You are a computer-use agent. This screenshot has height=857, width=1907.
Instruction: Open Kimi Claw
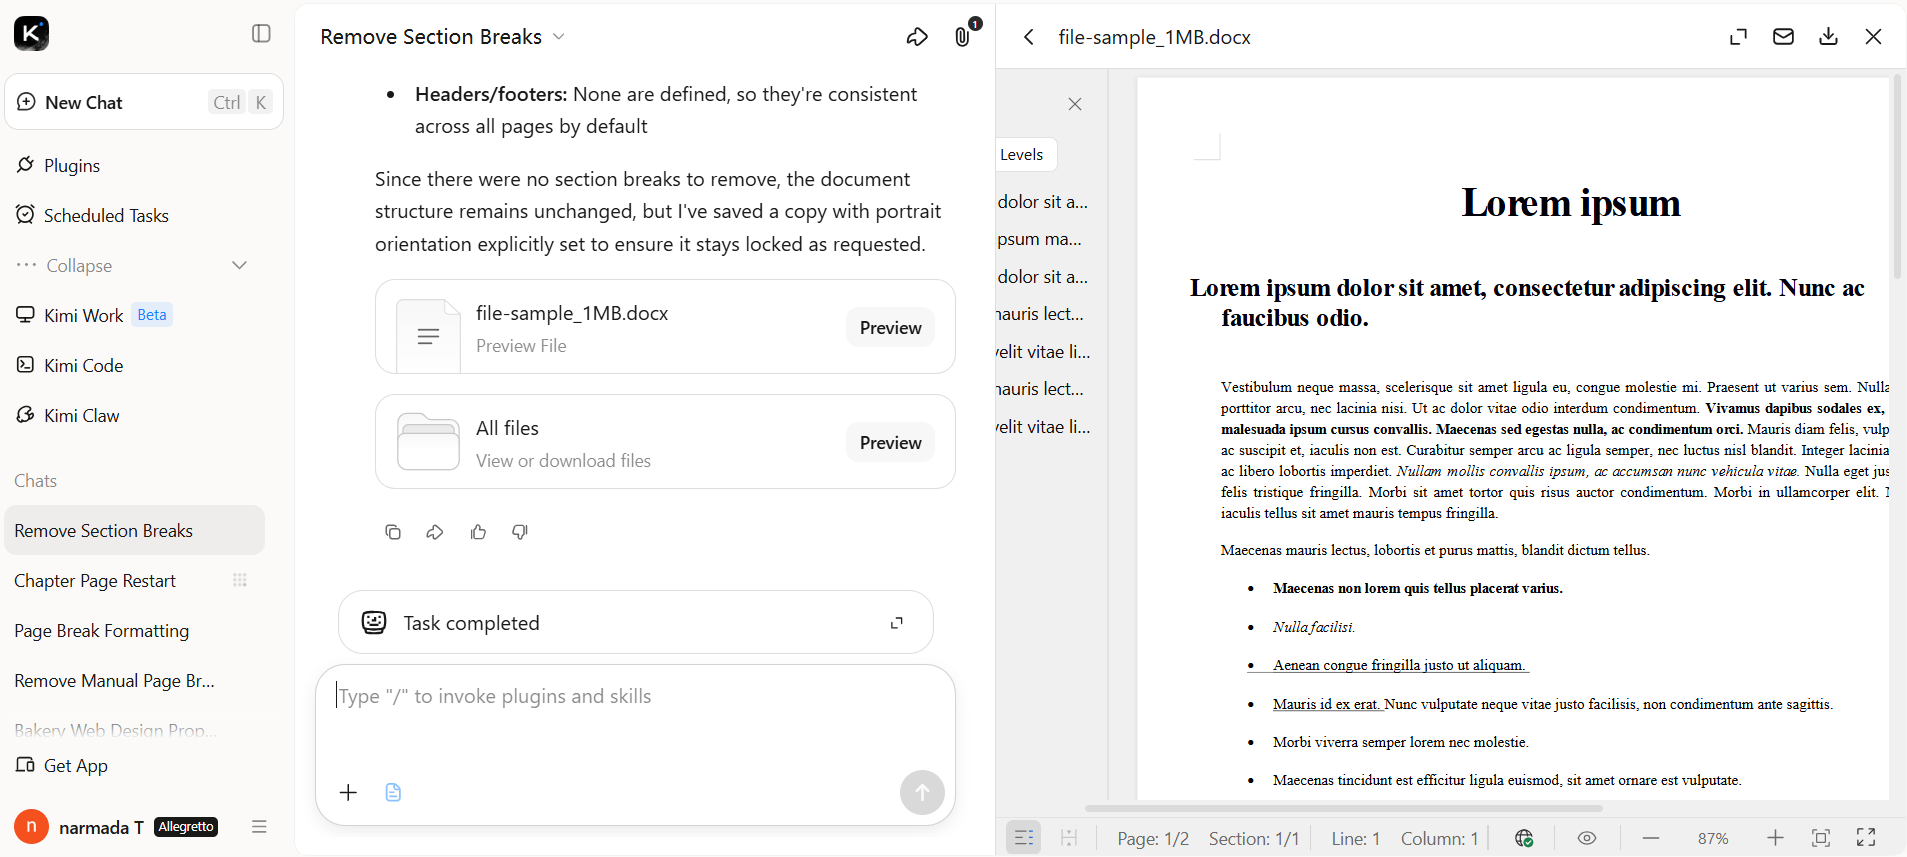tap(82, 415)
